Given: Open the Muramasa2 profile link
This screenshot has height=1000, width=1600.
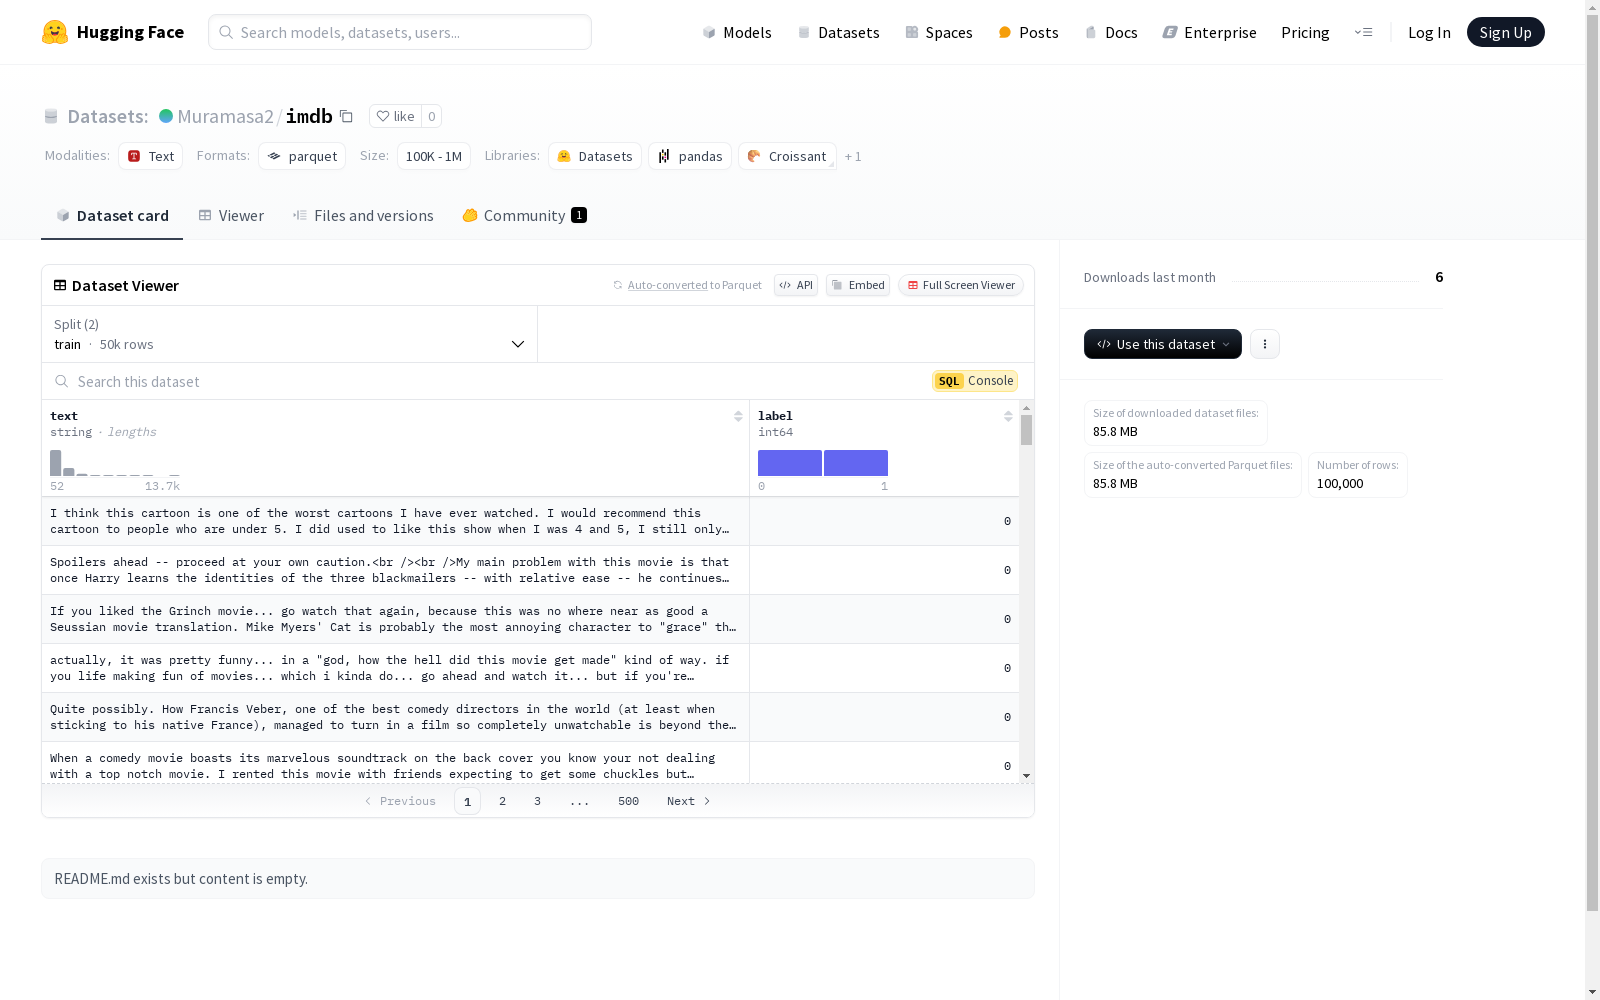Looking at the screenshot, I should [x=225, y=116].
